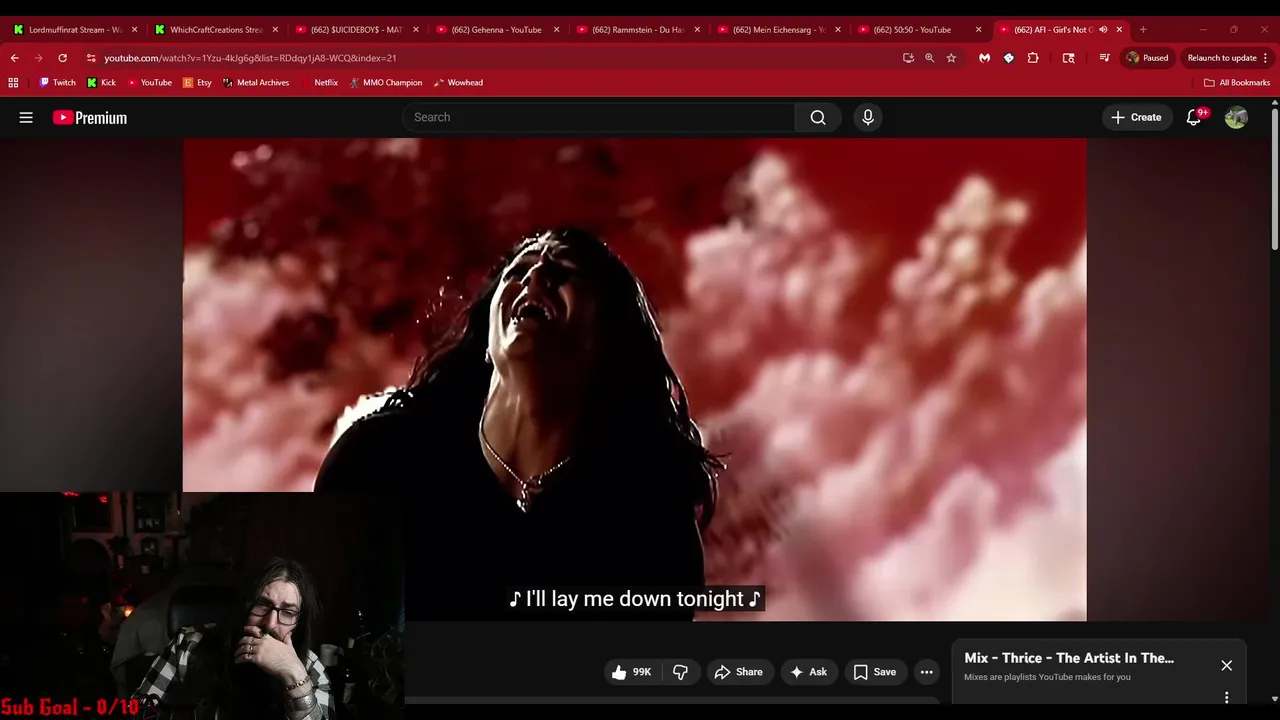Close the Lordmuffinrat Stream tab
This screenshot has height=720, width=1280.
[x=134, y=30]
